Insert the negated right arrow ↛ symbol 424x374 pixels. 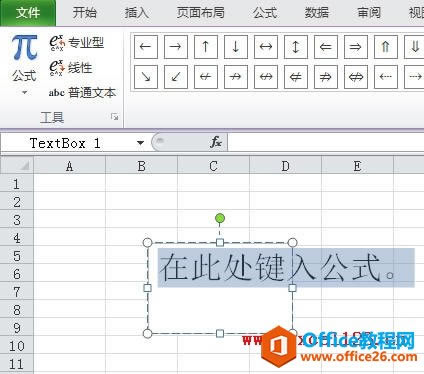click(236, 77)
